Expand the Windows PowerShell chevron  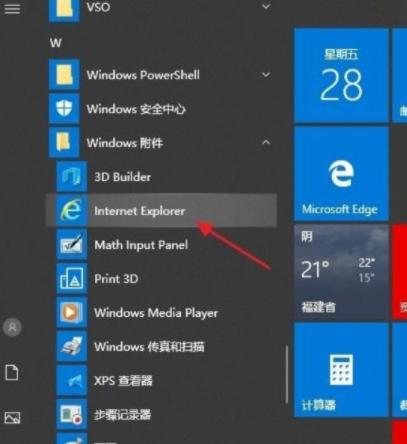click(x=266, y=74)
